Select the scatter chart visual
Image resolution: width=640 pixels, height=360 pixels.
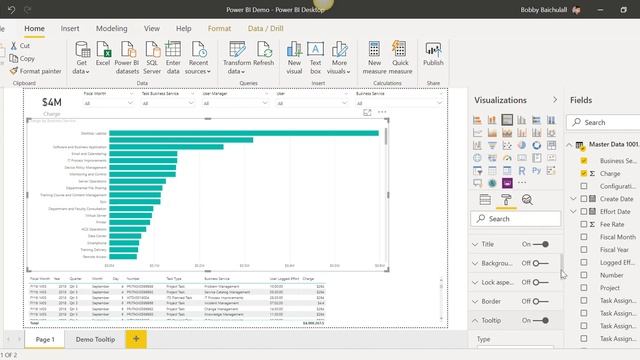tap(507, 145)
